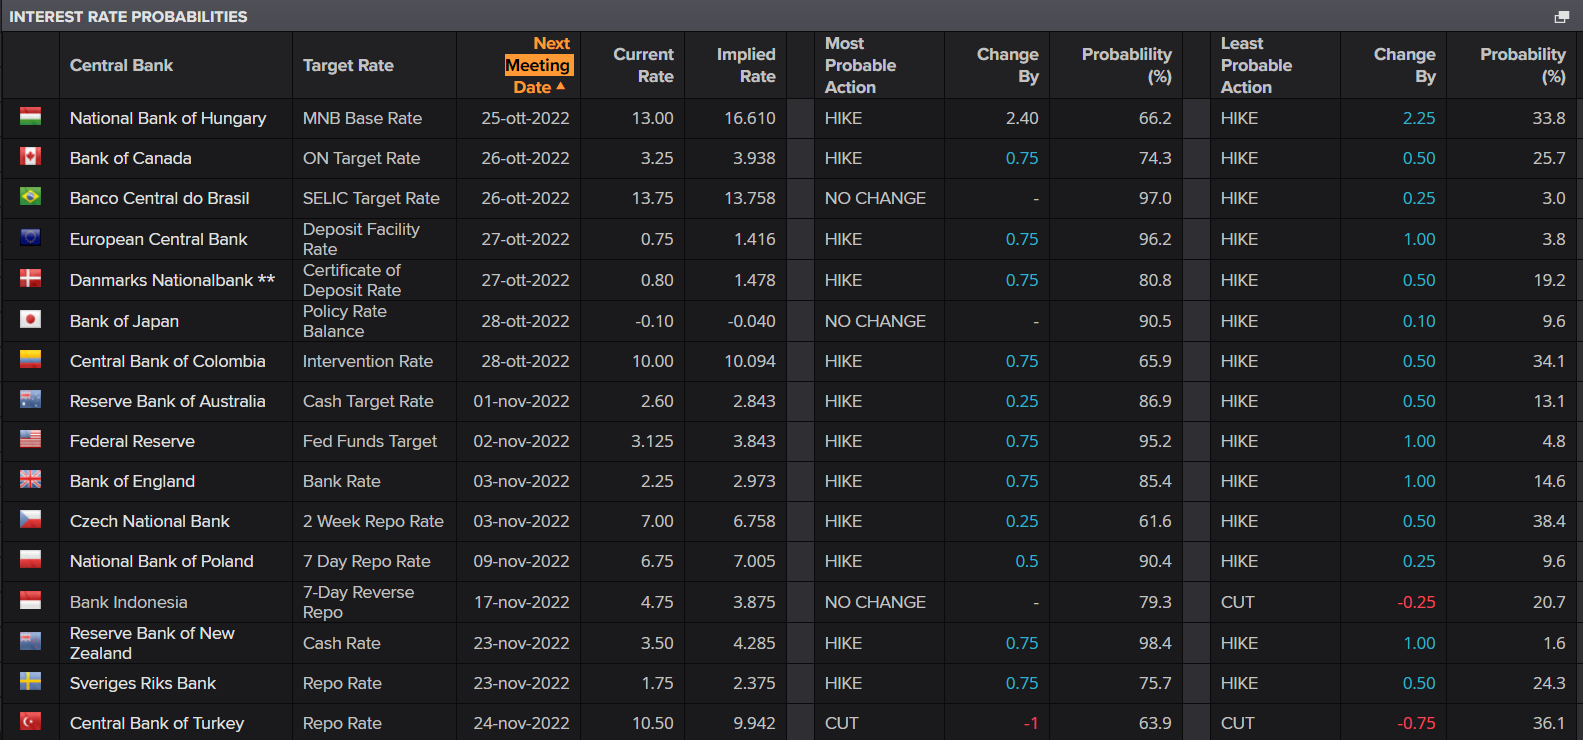The height and width of the screenshot is (740, 1583).
Task: Sort by Current Rate column header
Action: 643,65
